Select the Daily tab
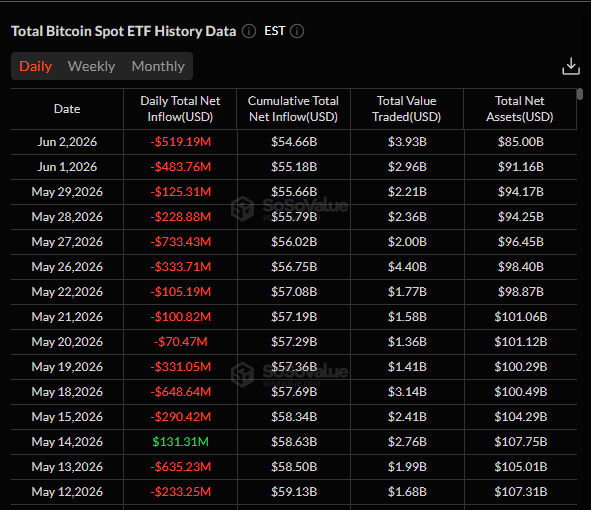 point(35,66)
